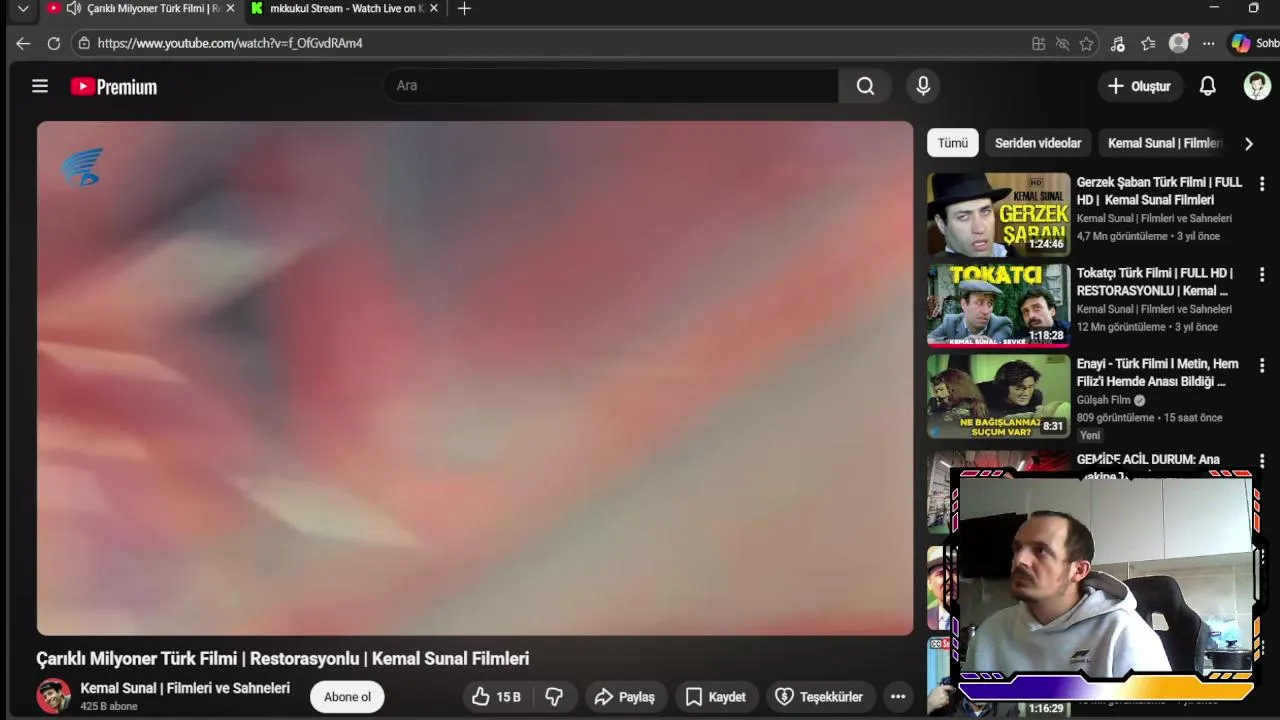Screen dimensions: 1280x720
Task: Open more actions below the video
Action: [x=898, y=697]
